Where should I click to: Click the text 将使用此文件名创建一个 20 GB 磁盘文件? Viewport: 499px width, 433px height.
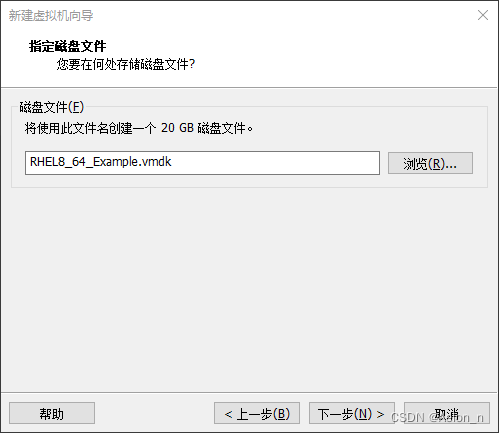[x=139, y=128]
